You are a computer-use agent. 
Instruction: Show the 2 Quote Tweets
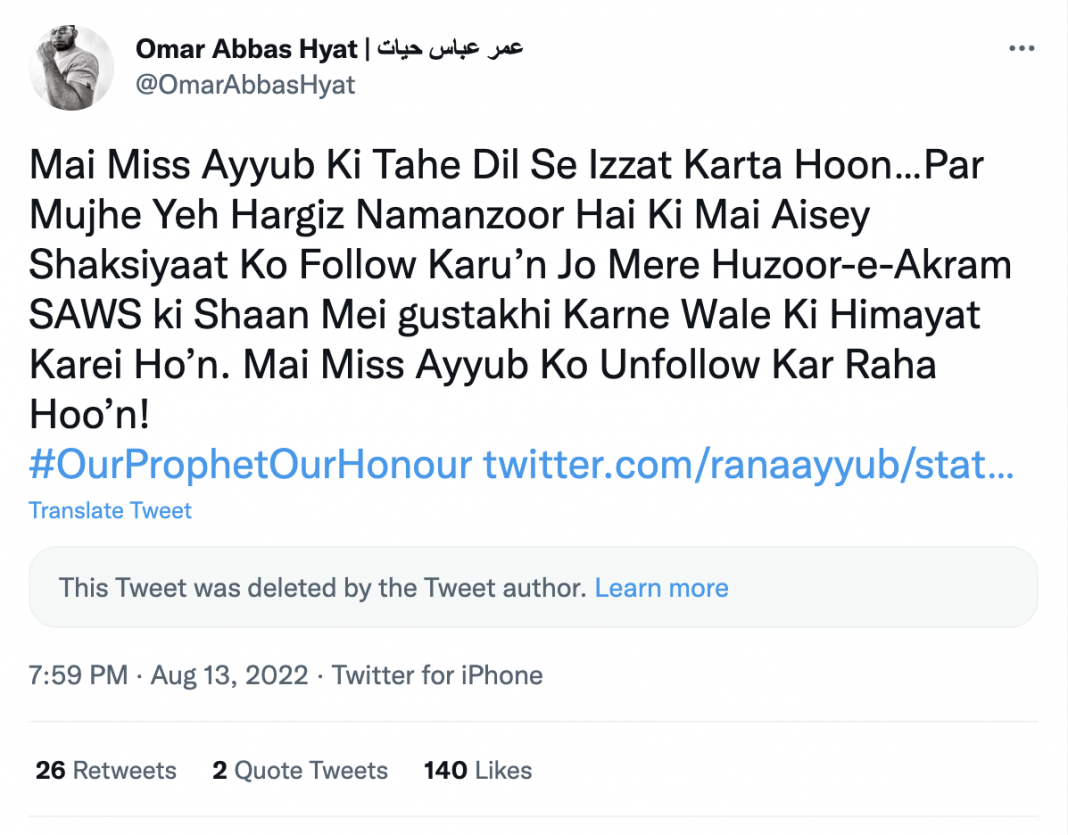[300, 770]
